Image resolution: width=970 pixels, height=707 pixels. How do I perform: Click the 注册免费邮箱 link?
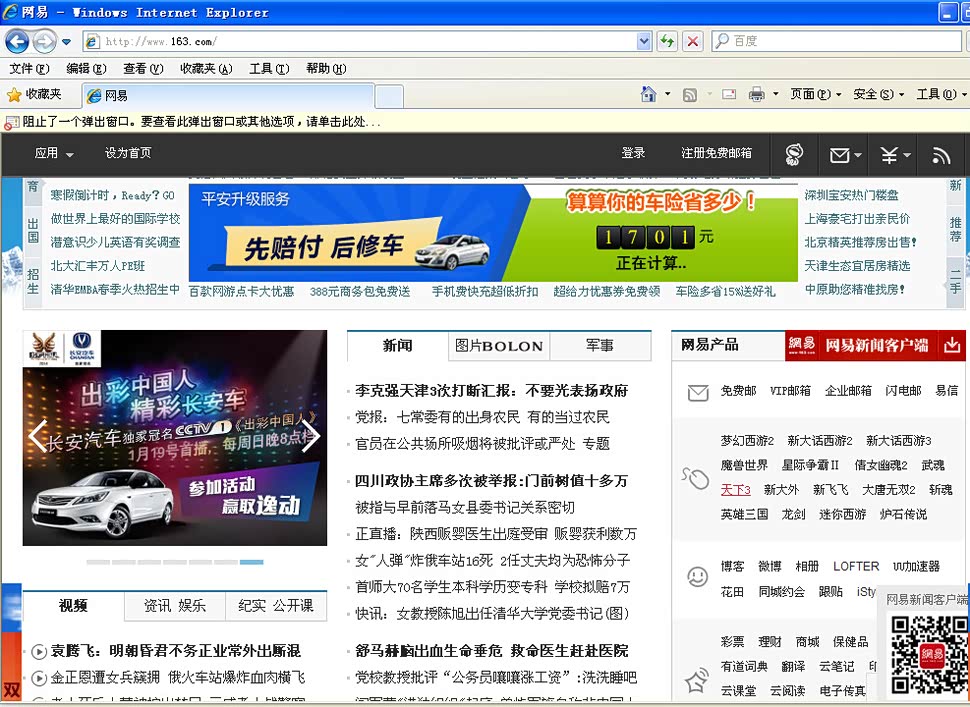[x=716, y=153]
